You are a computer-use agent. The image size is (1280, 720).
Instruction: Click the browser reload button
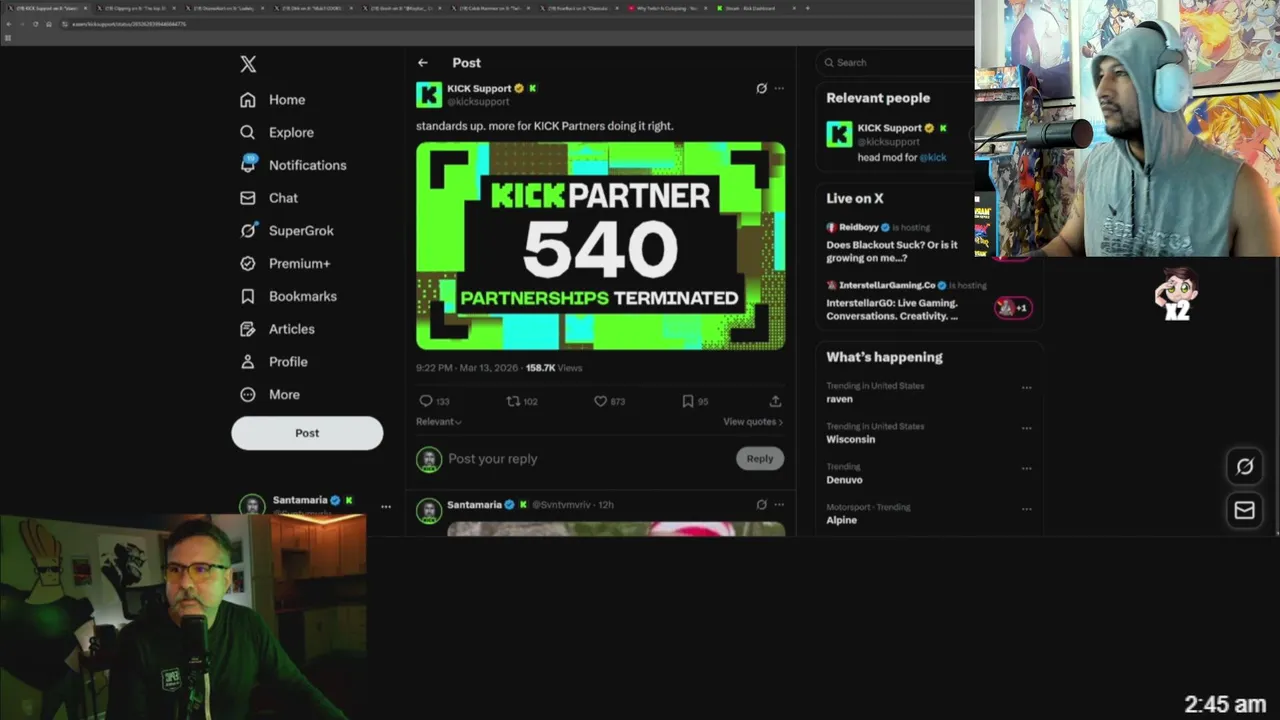[35, 24]
